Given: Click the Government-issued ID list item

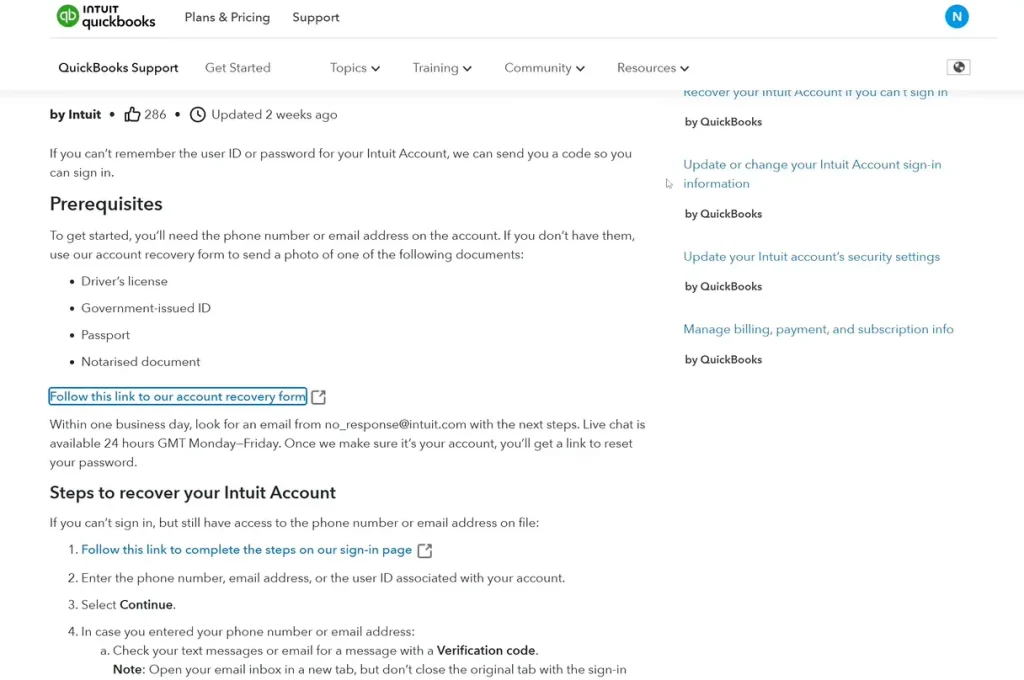Looking at the screenshot, I should coord(146,308).
